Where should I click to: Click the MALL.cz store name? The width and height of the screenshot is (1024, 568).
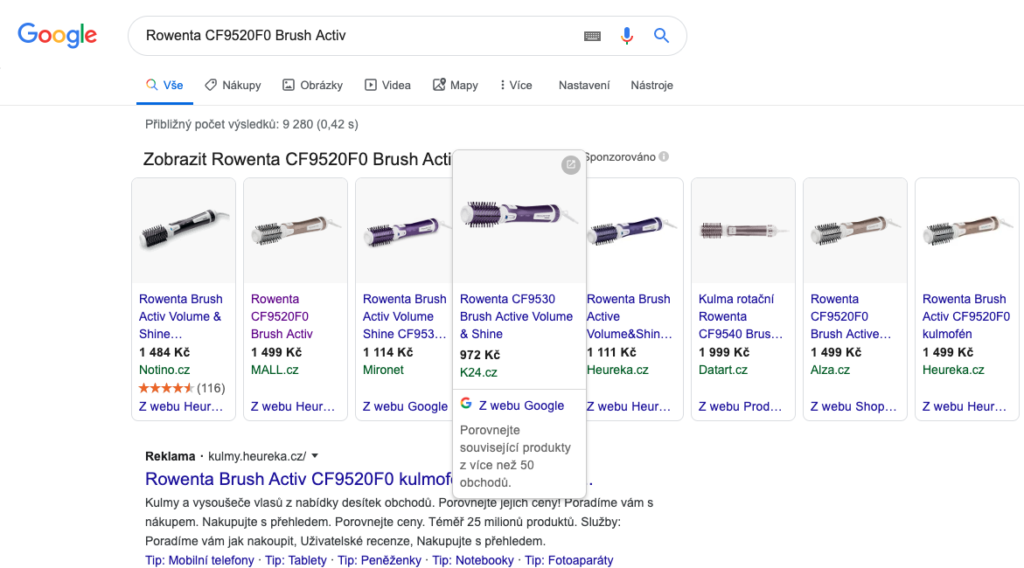click(x=274, y=370)
